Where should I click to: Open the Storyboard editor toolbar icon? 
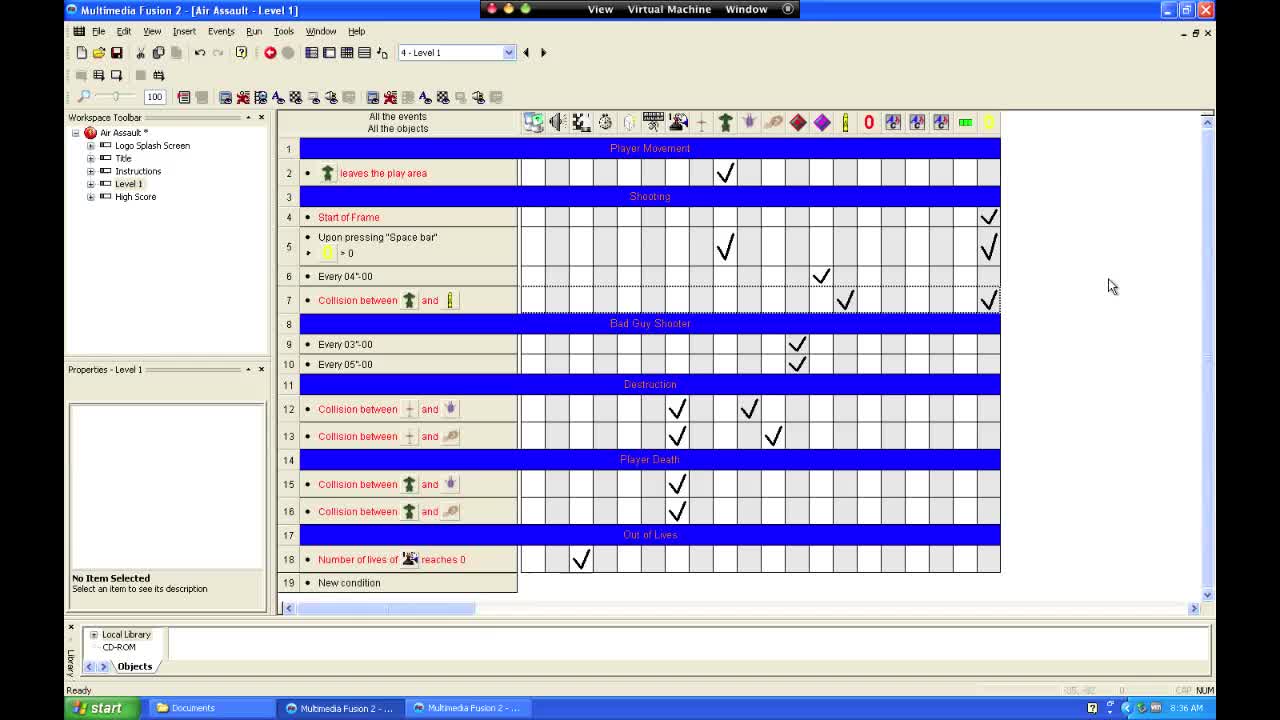tap(312, 53)
